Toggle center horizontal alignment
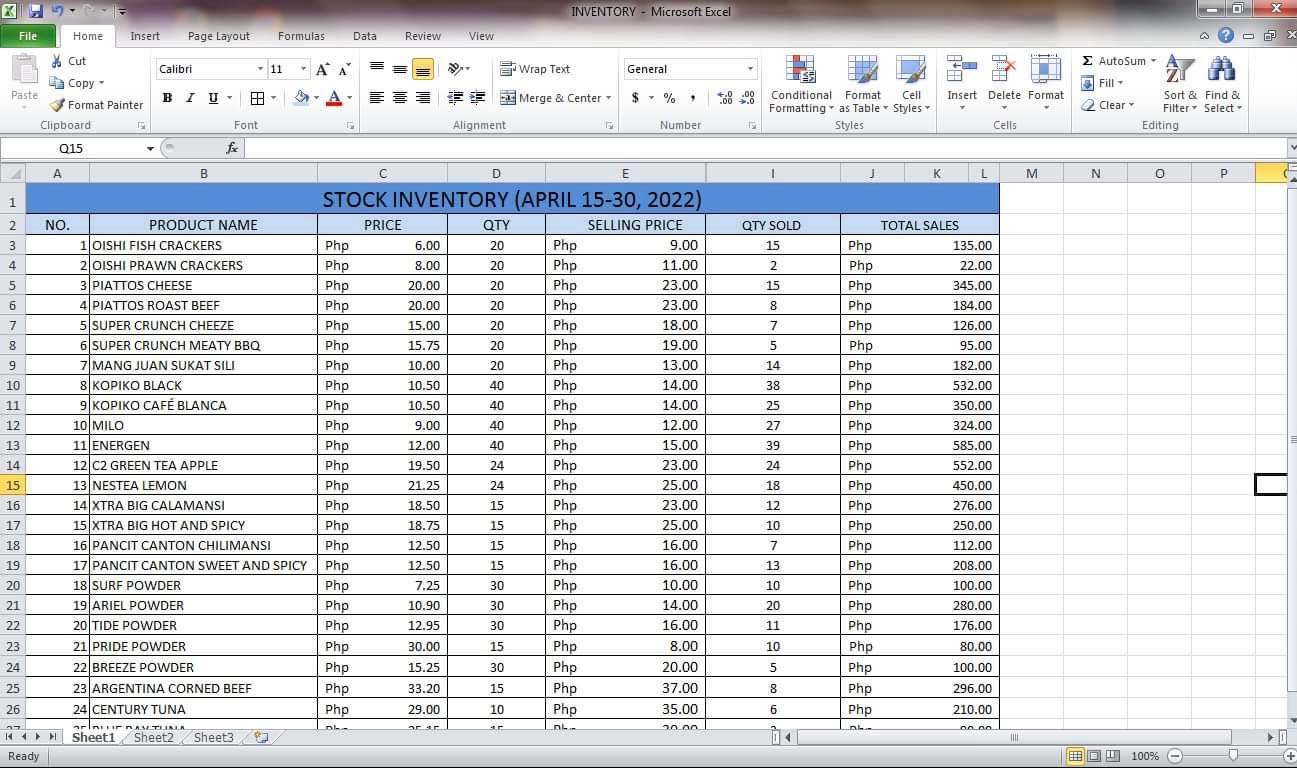This screenshot has width=1297, height=768. click(x=400, y=98)
